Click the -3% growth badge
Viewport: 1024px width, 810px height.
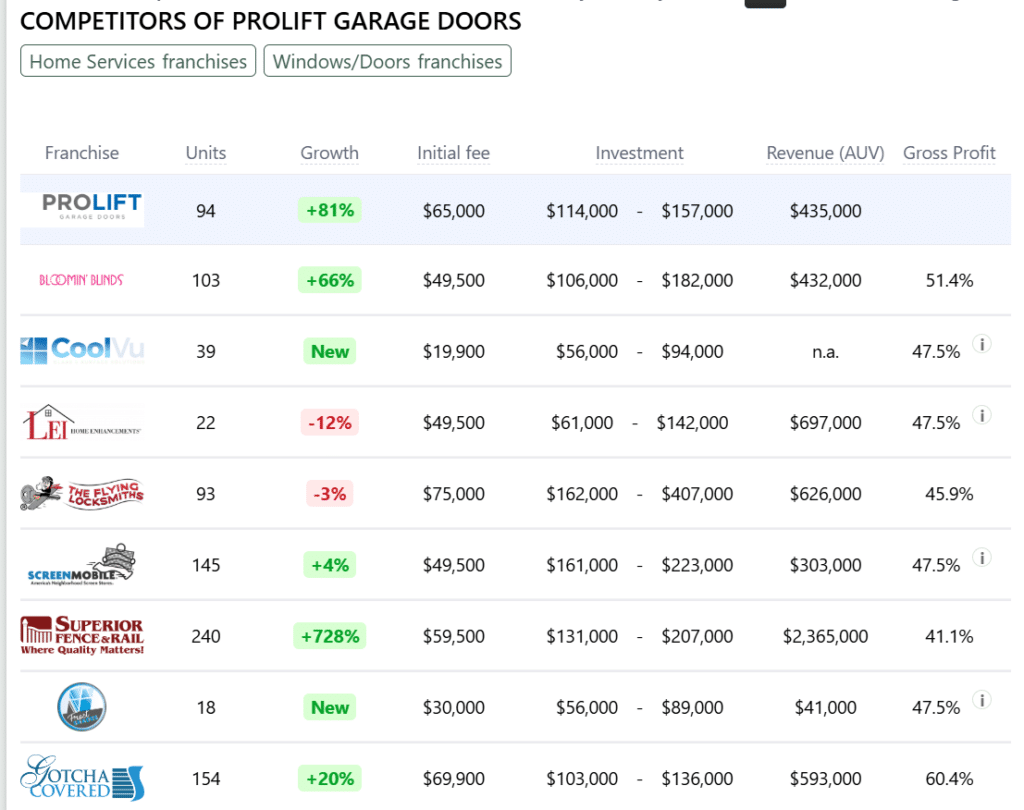pyautogui.click(x=330, y=494)
